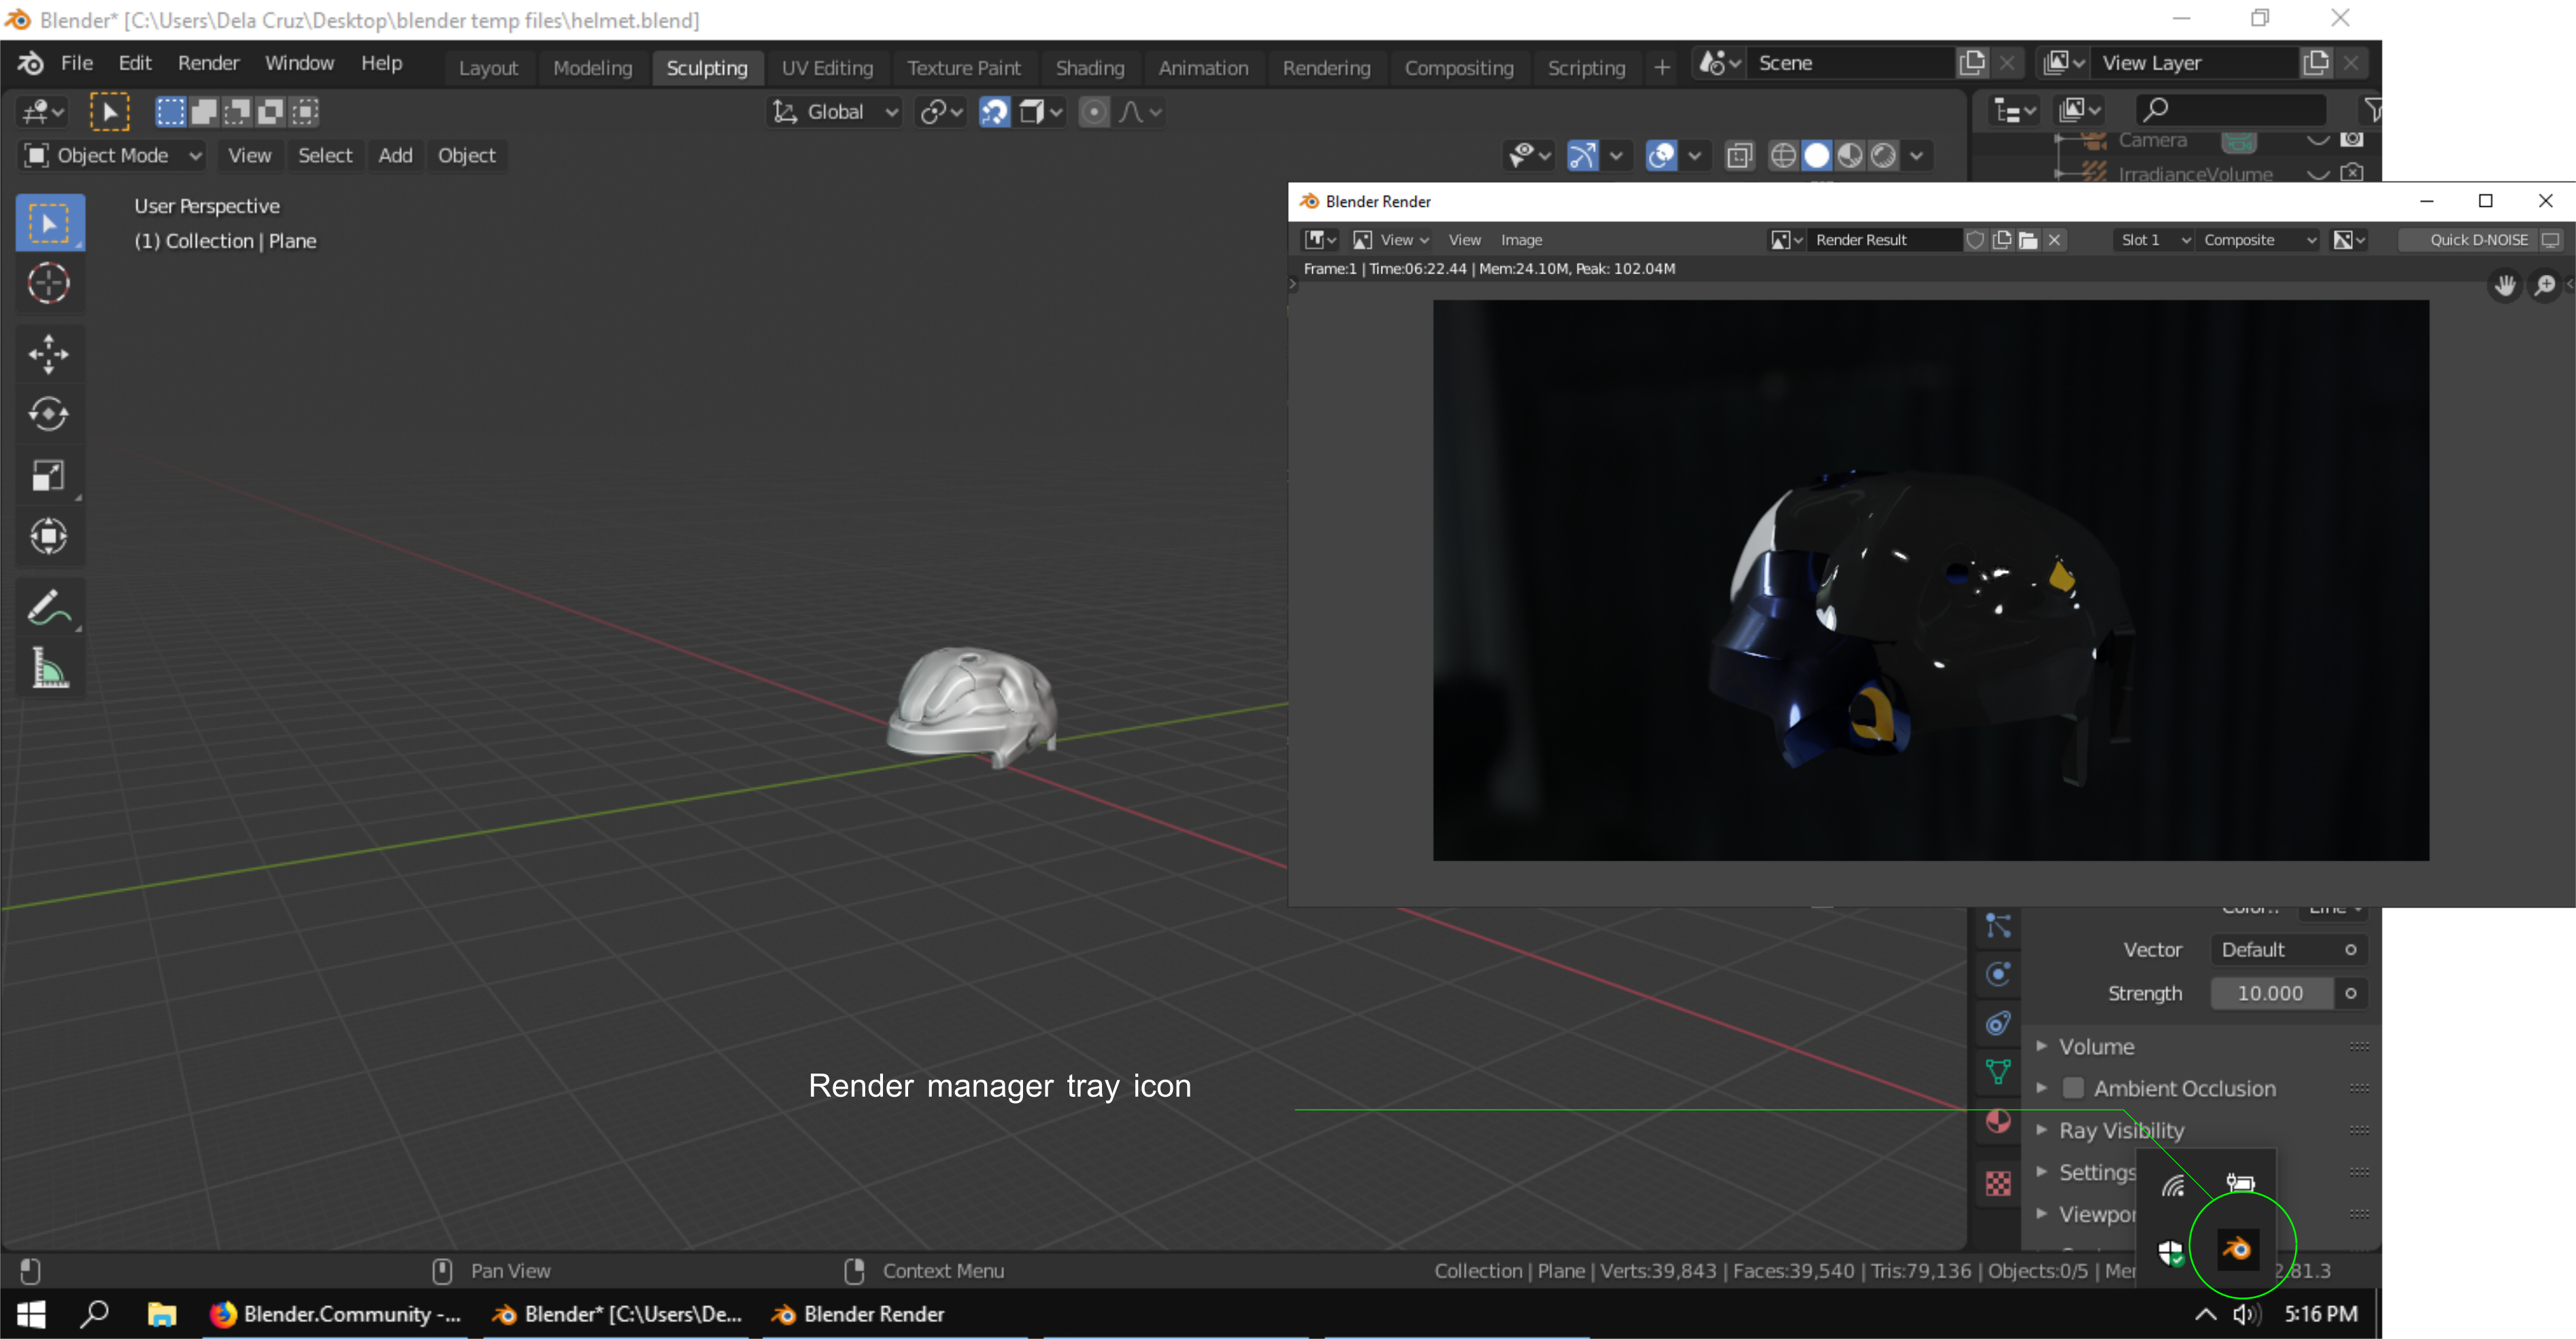Screen dimensions: 2576x1339
Task: Open the Vector Default dropdown
Action: tap(2289, 950)
